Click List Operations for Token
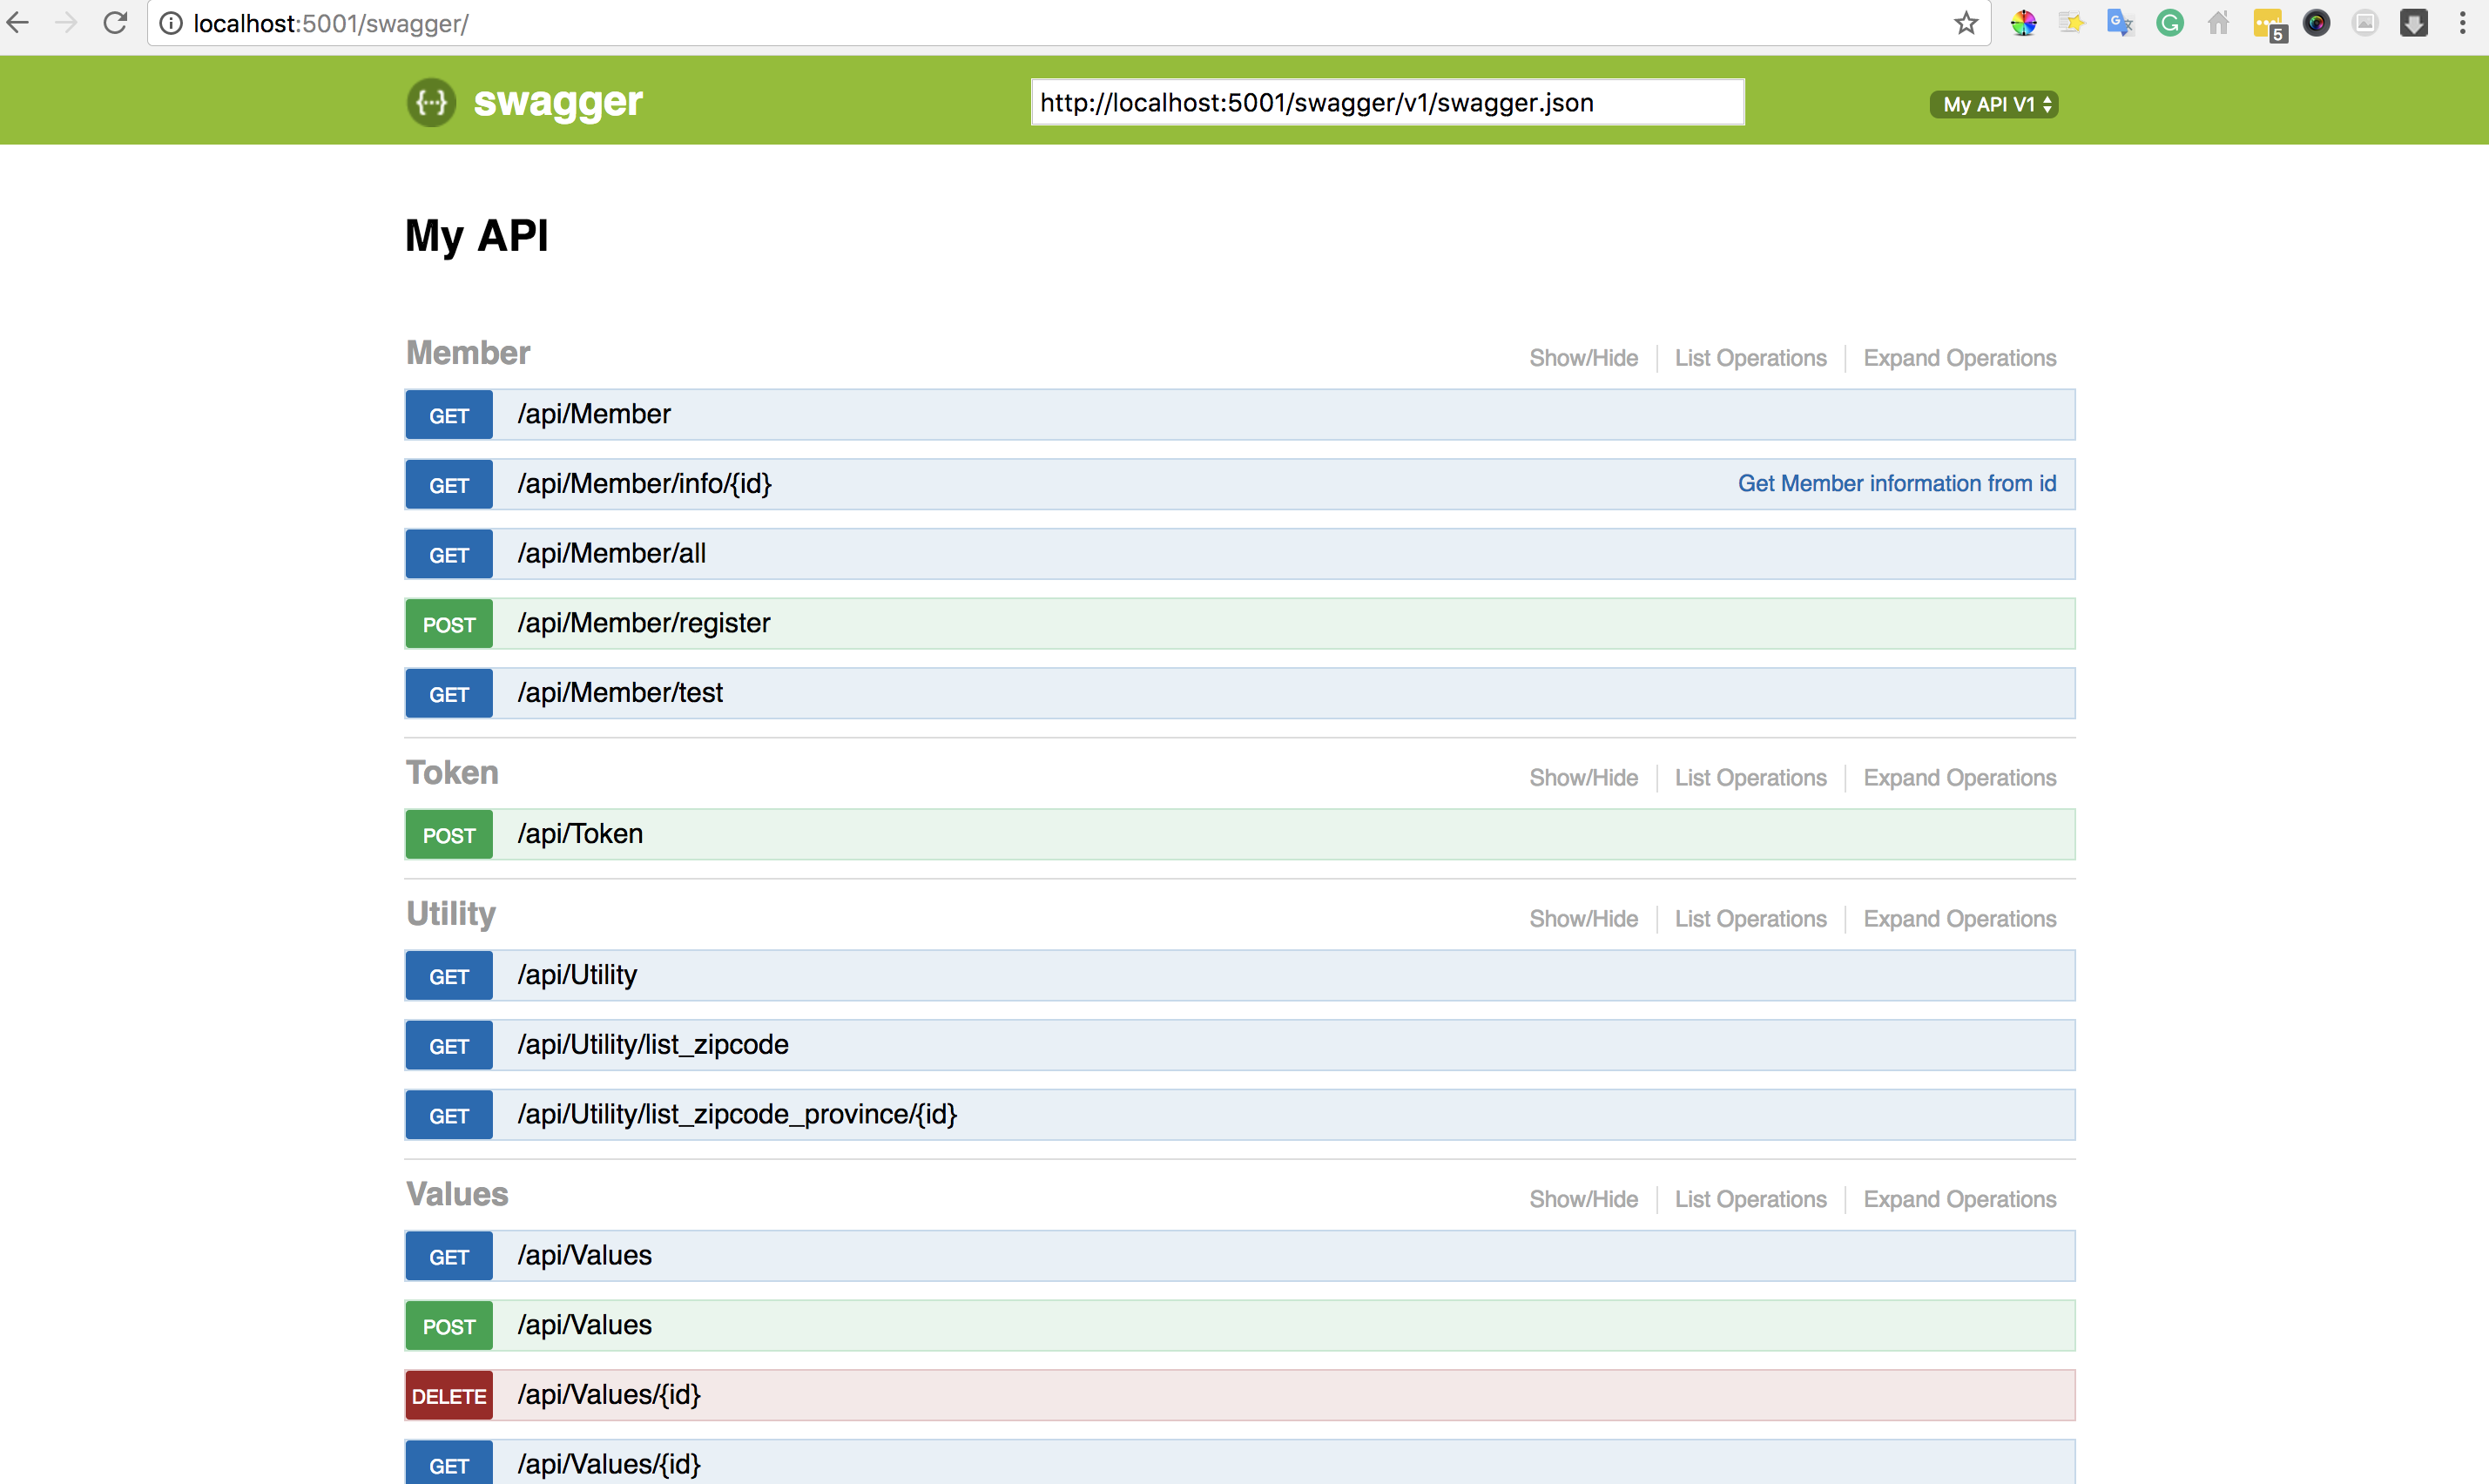2489x1484 pixels. click(x=1750, y=778)
